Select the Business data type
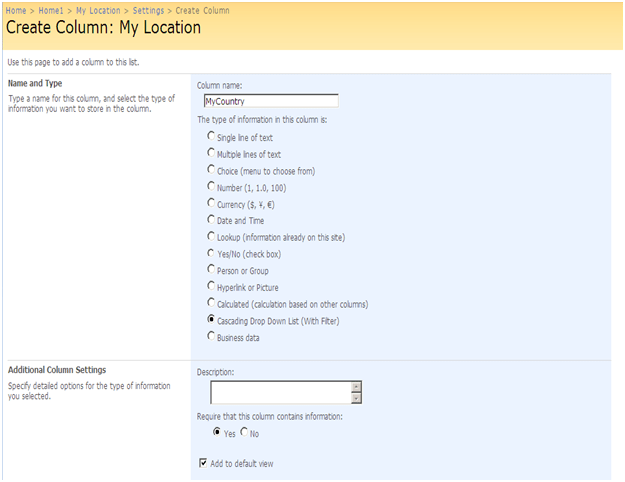Viewport: 625px width, 482px height. (x=210, y=336)
